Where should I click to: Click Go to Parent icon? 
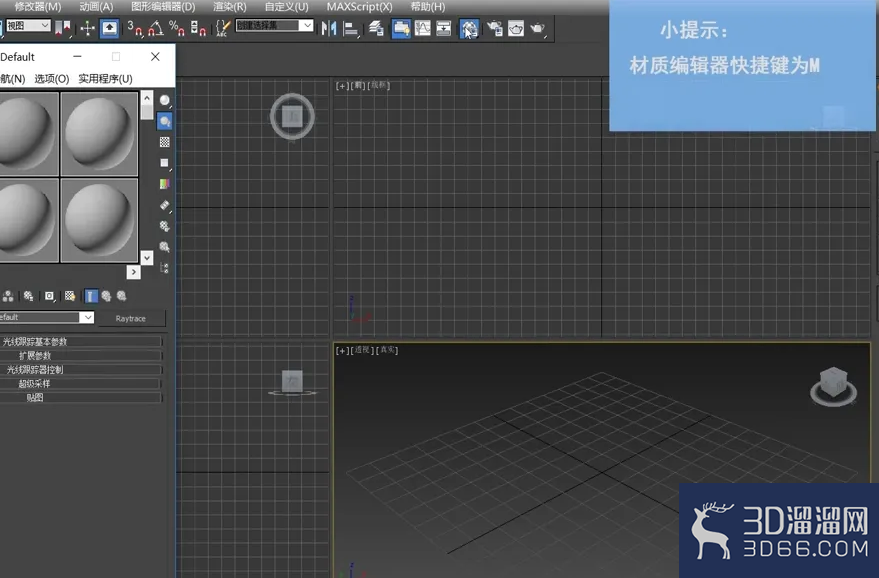(107, 296)
